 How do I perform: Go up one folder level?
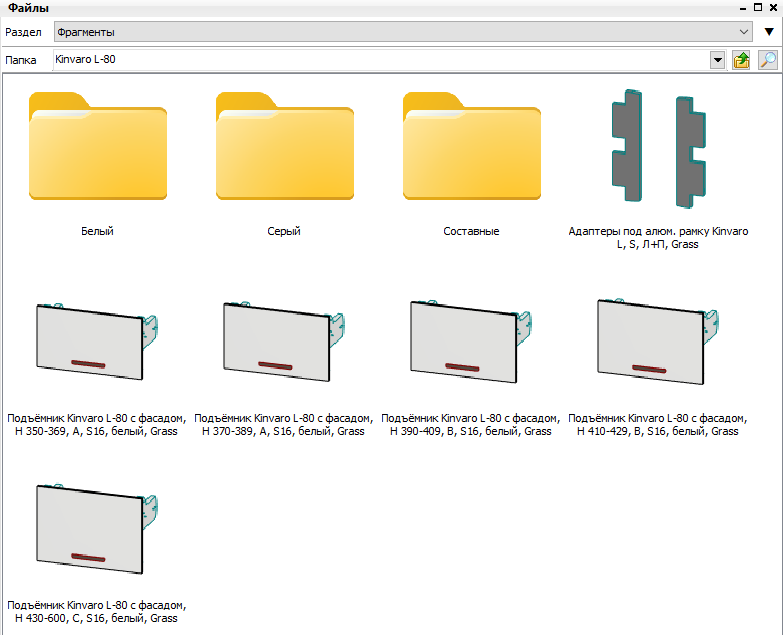742,60
